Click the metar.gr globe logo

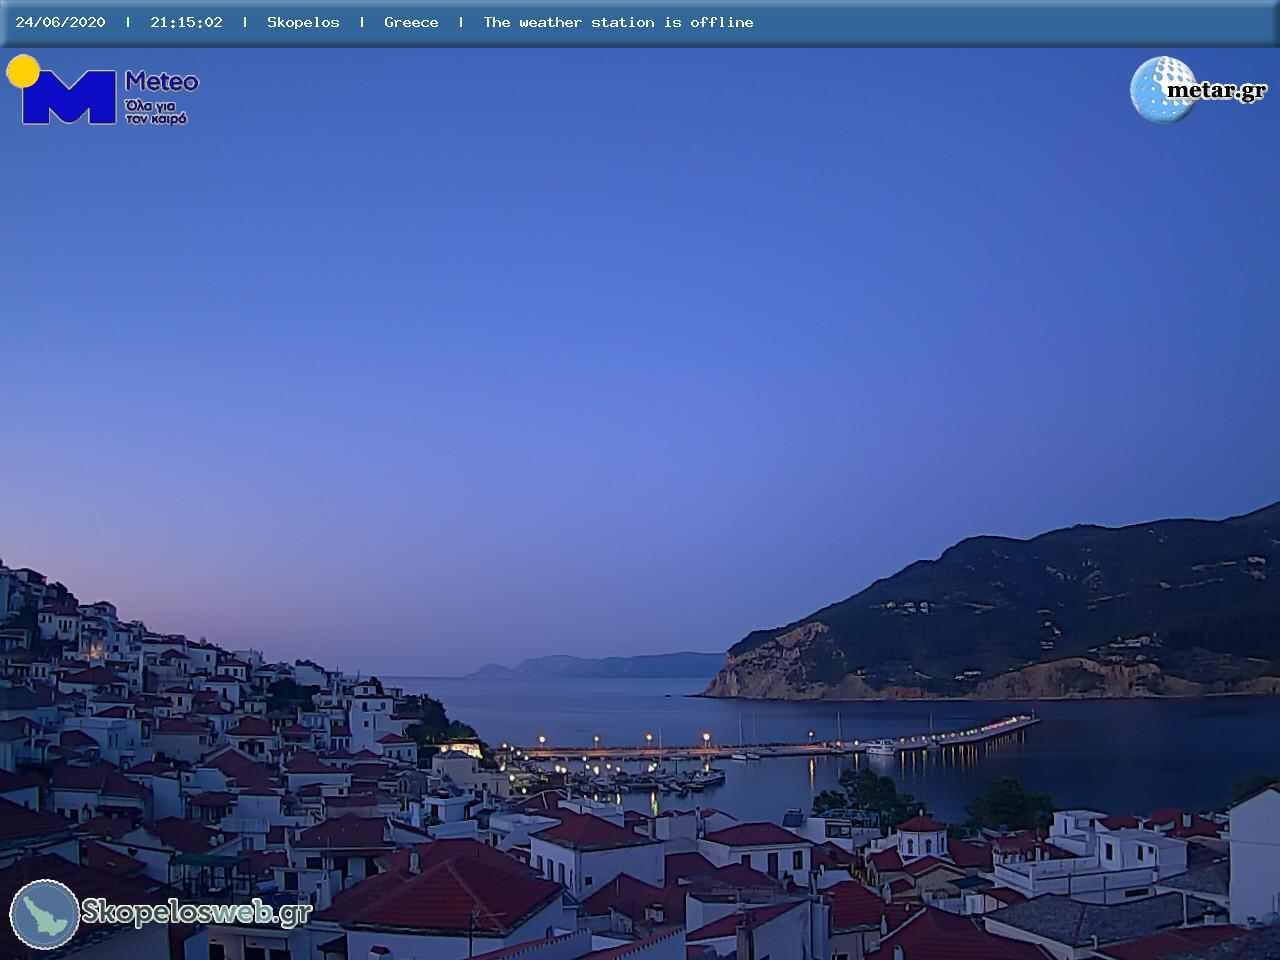[x=1198, y=90]
